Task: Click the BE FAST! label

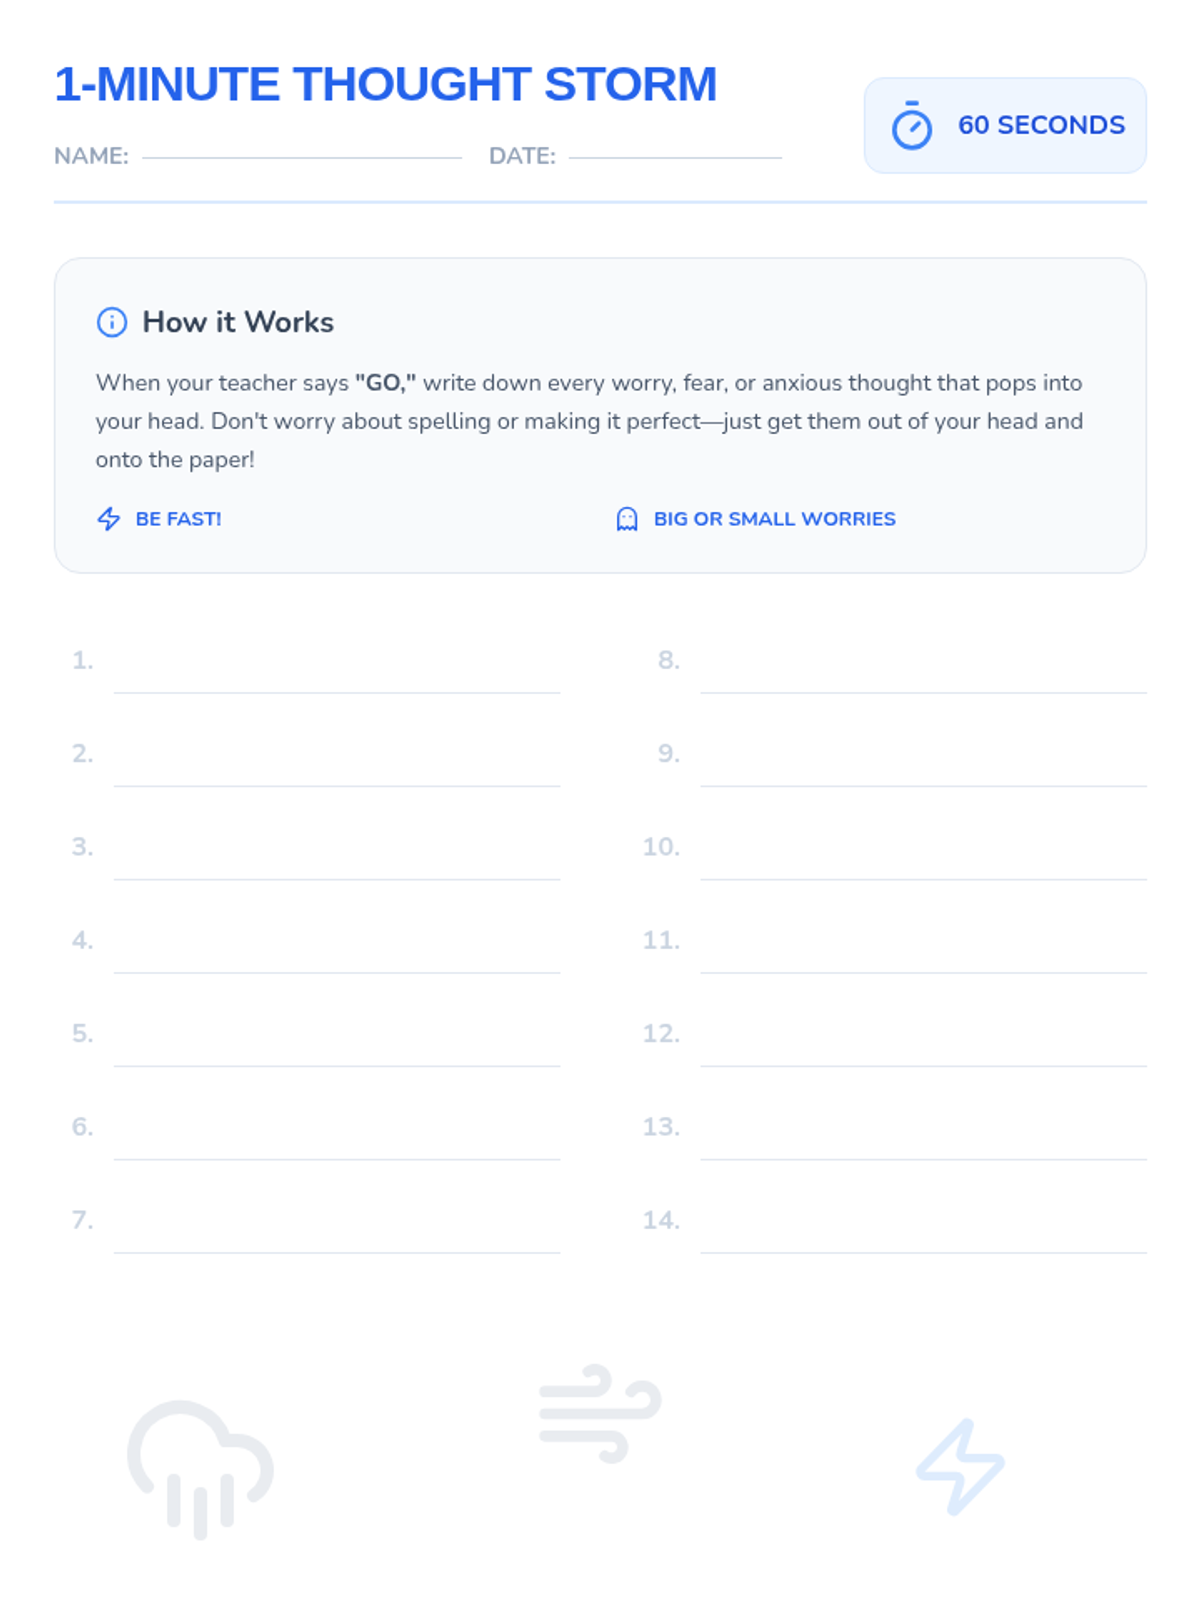Action: (178, 519)
